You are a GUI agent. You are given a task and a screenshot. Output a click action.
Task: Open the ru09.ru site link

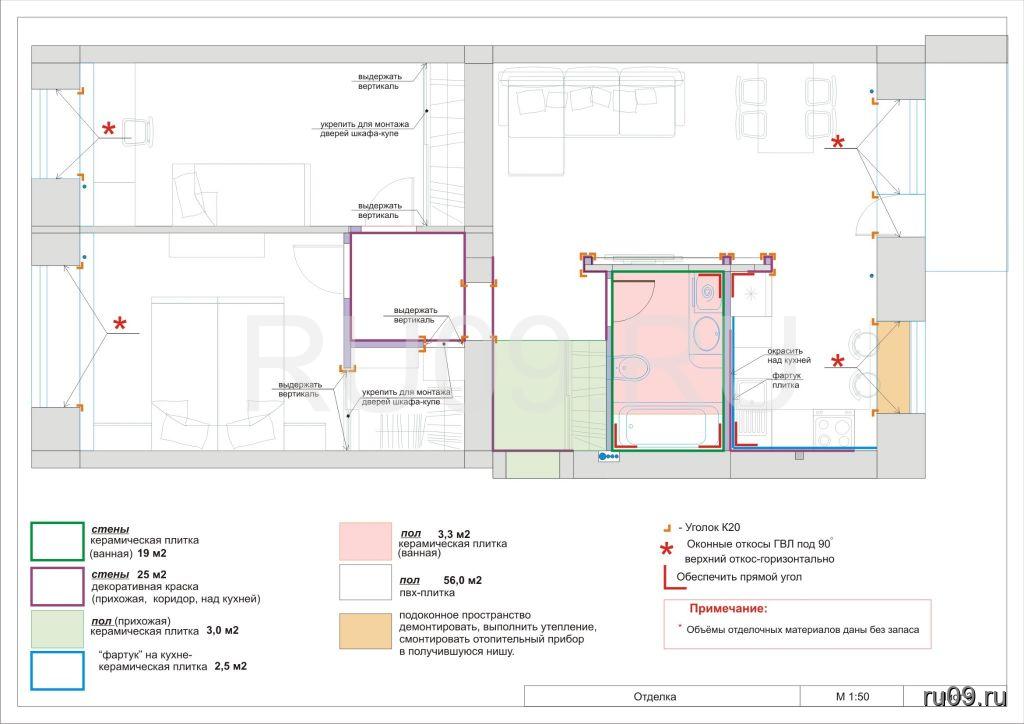(965, 695)
